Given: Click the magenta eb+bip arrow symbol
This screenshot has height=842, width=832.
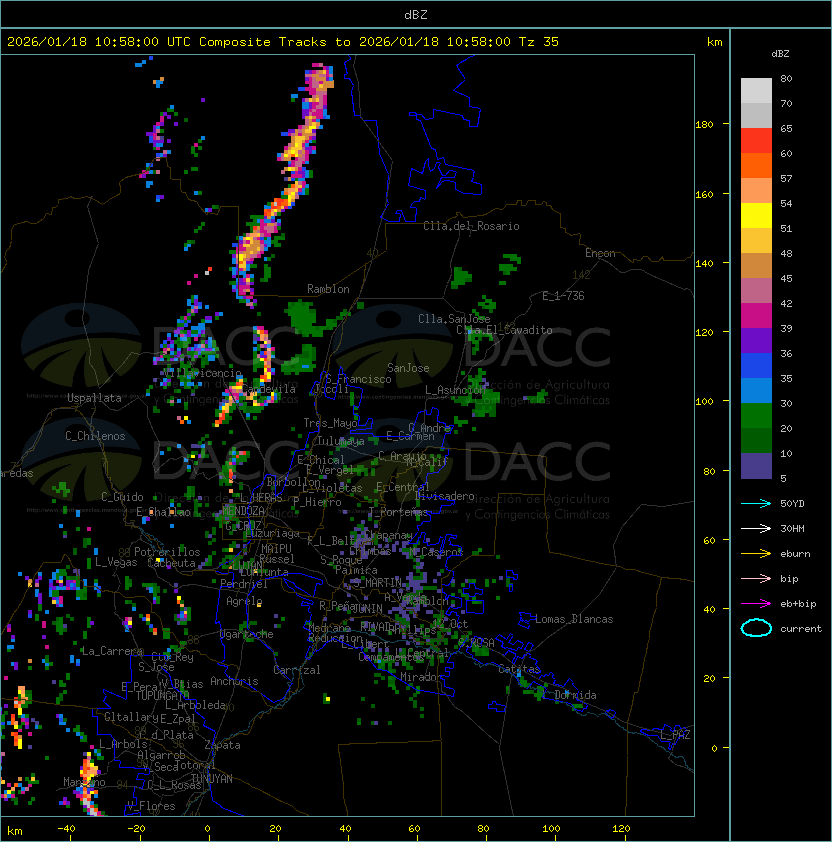Looking at the screenshot, I should [x=756, y=604].
